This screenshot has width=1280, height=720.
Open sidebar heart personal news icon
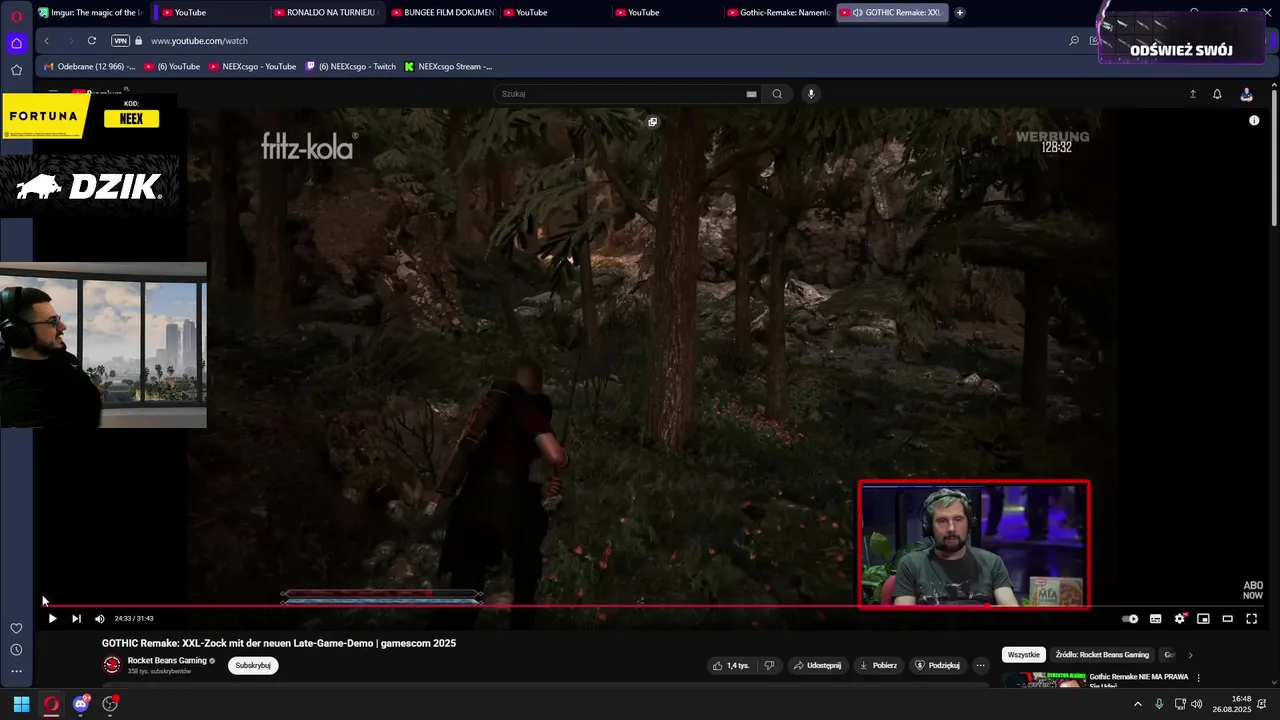(x=16, y=628)
